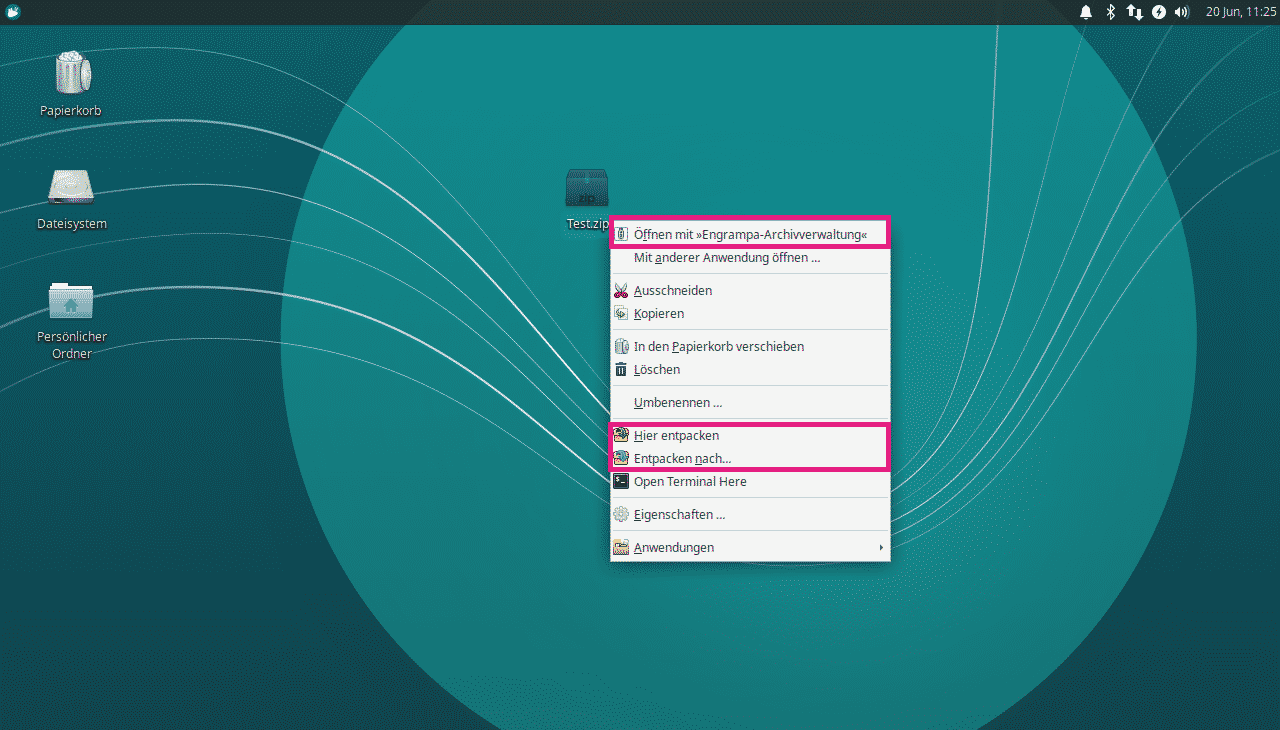This screenshot has height=730, width=1280.
Task: Click the date and time clock
Action: (x=1240, y=12)
